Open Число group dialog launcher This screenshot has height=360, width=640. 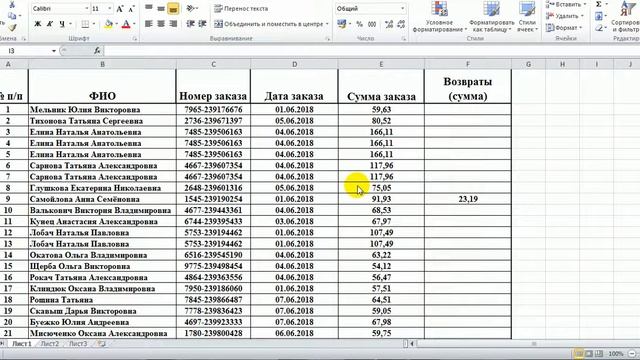pos(404,38)
